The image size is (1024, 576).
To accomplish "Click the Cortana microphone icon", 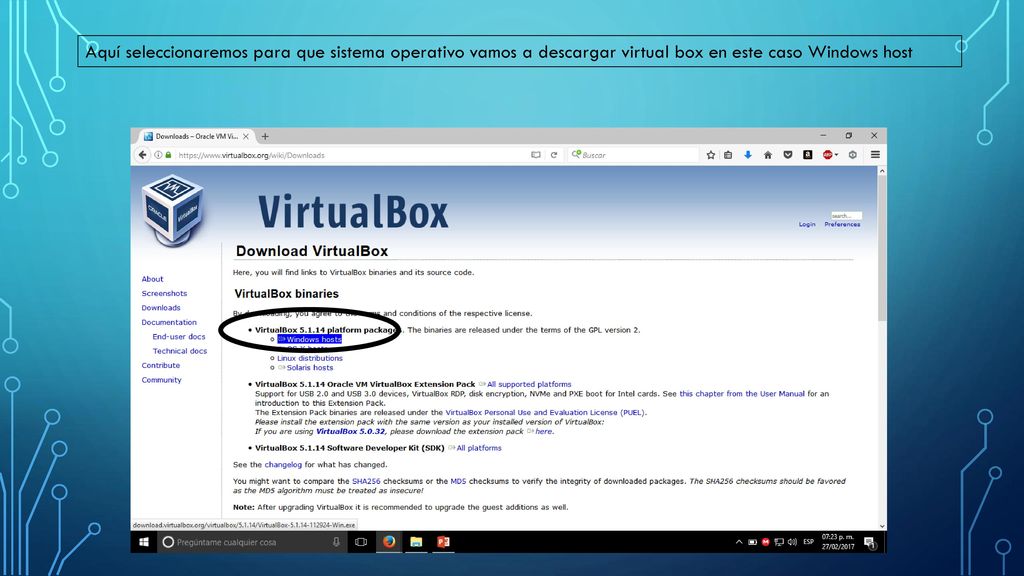I will pyautogui.click(x=336, y=542).
